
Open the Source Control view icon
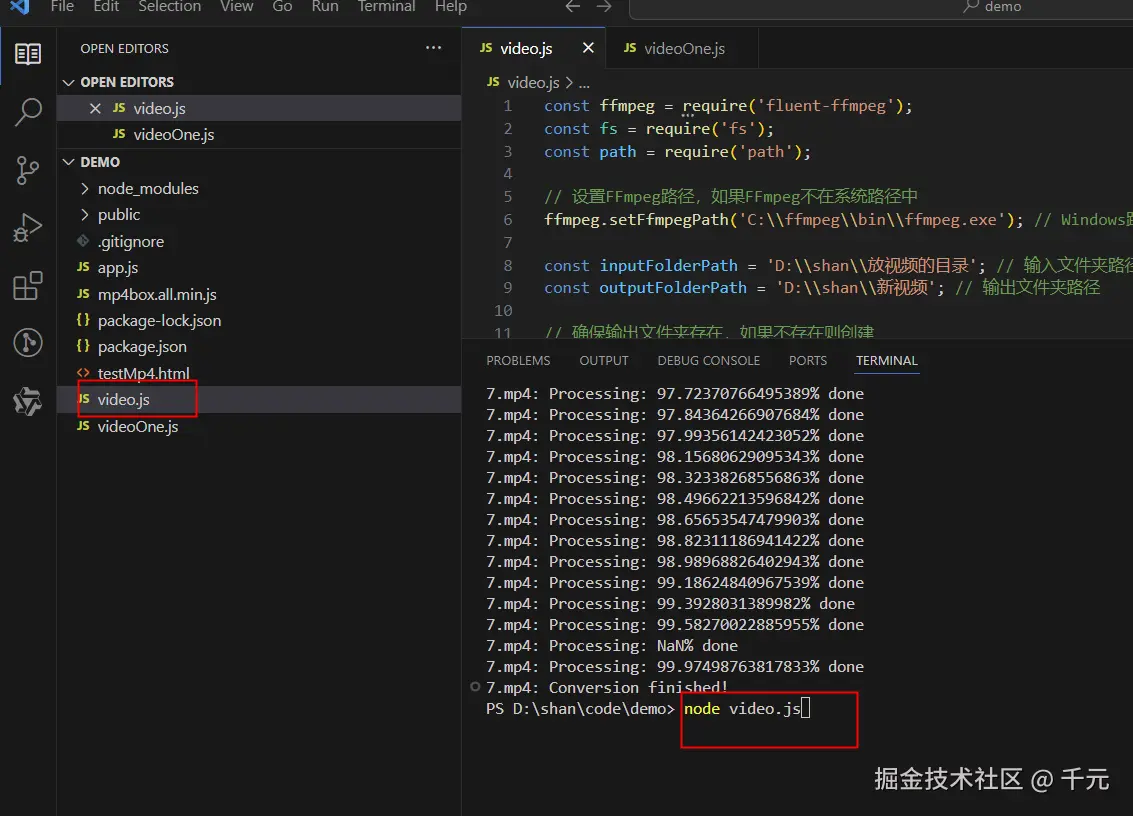click(27, 171)
